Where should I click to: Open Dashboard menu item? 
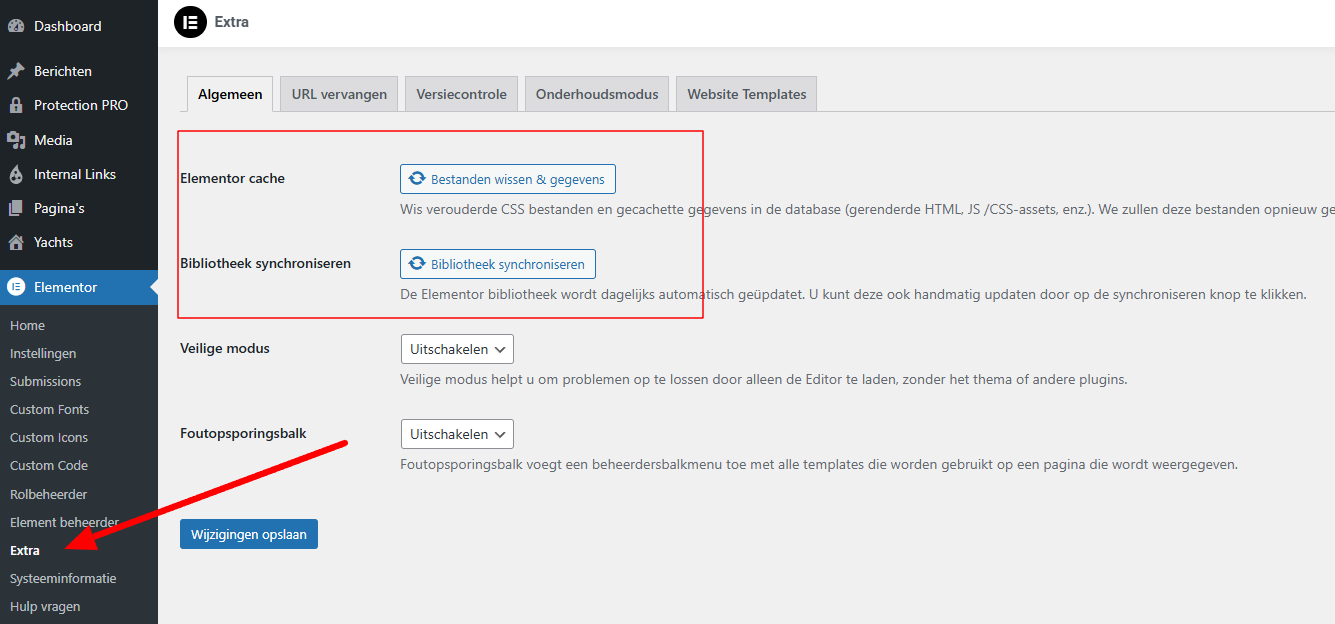79,26
